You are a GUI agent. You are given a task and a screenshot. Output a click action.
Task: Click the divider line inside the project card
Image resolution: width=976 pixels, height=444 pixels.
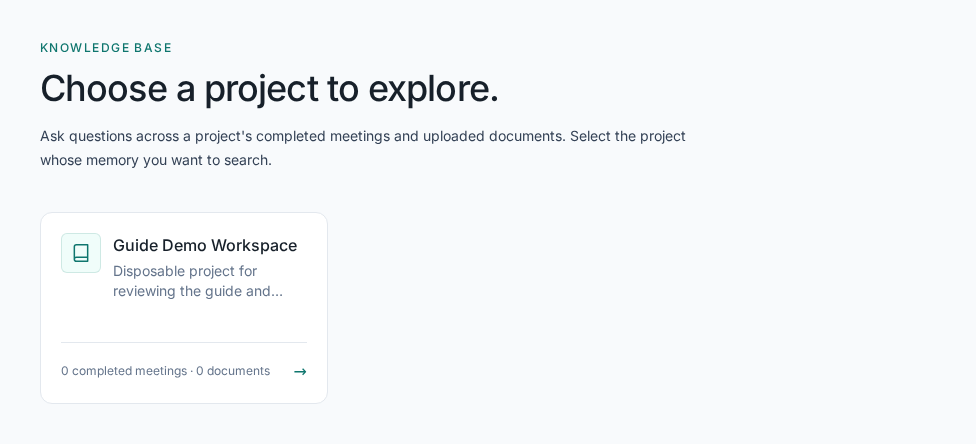[x=184, y=342]
